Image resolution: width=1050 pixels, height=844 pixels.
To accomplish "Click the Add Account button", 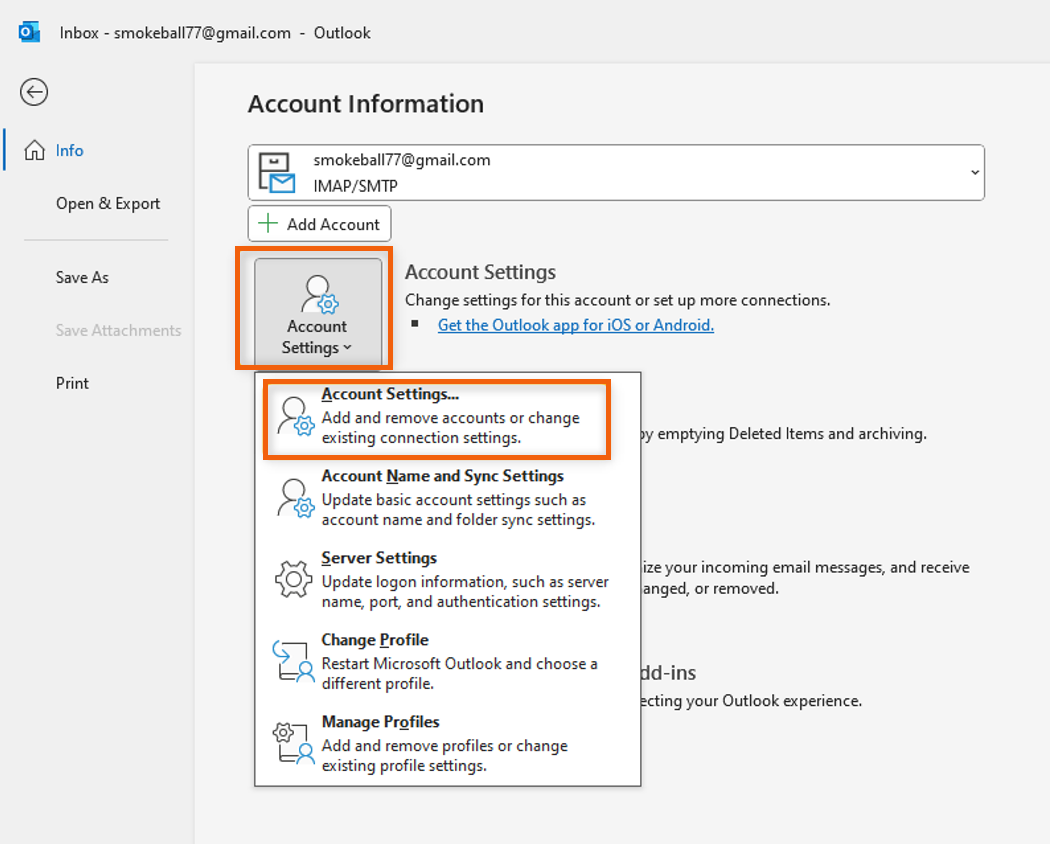I will (319, 224).
